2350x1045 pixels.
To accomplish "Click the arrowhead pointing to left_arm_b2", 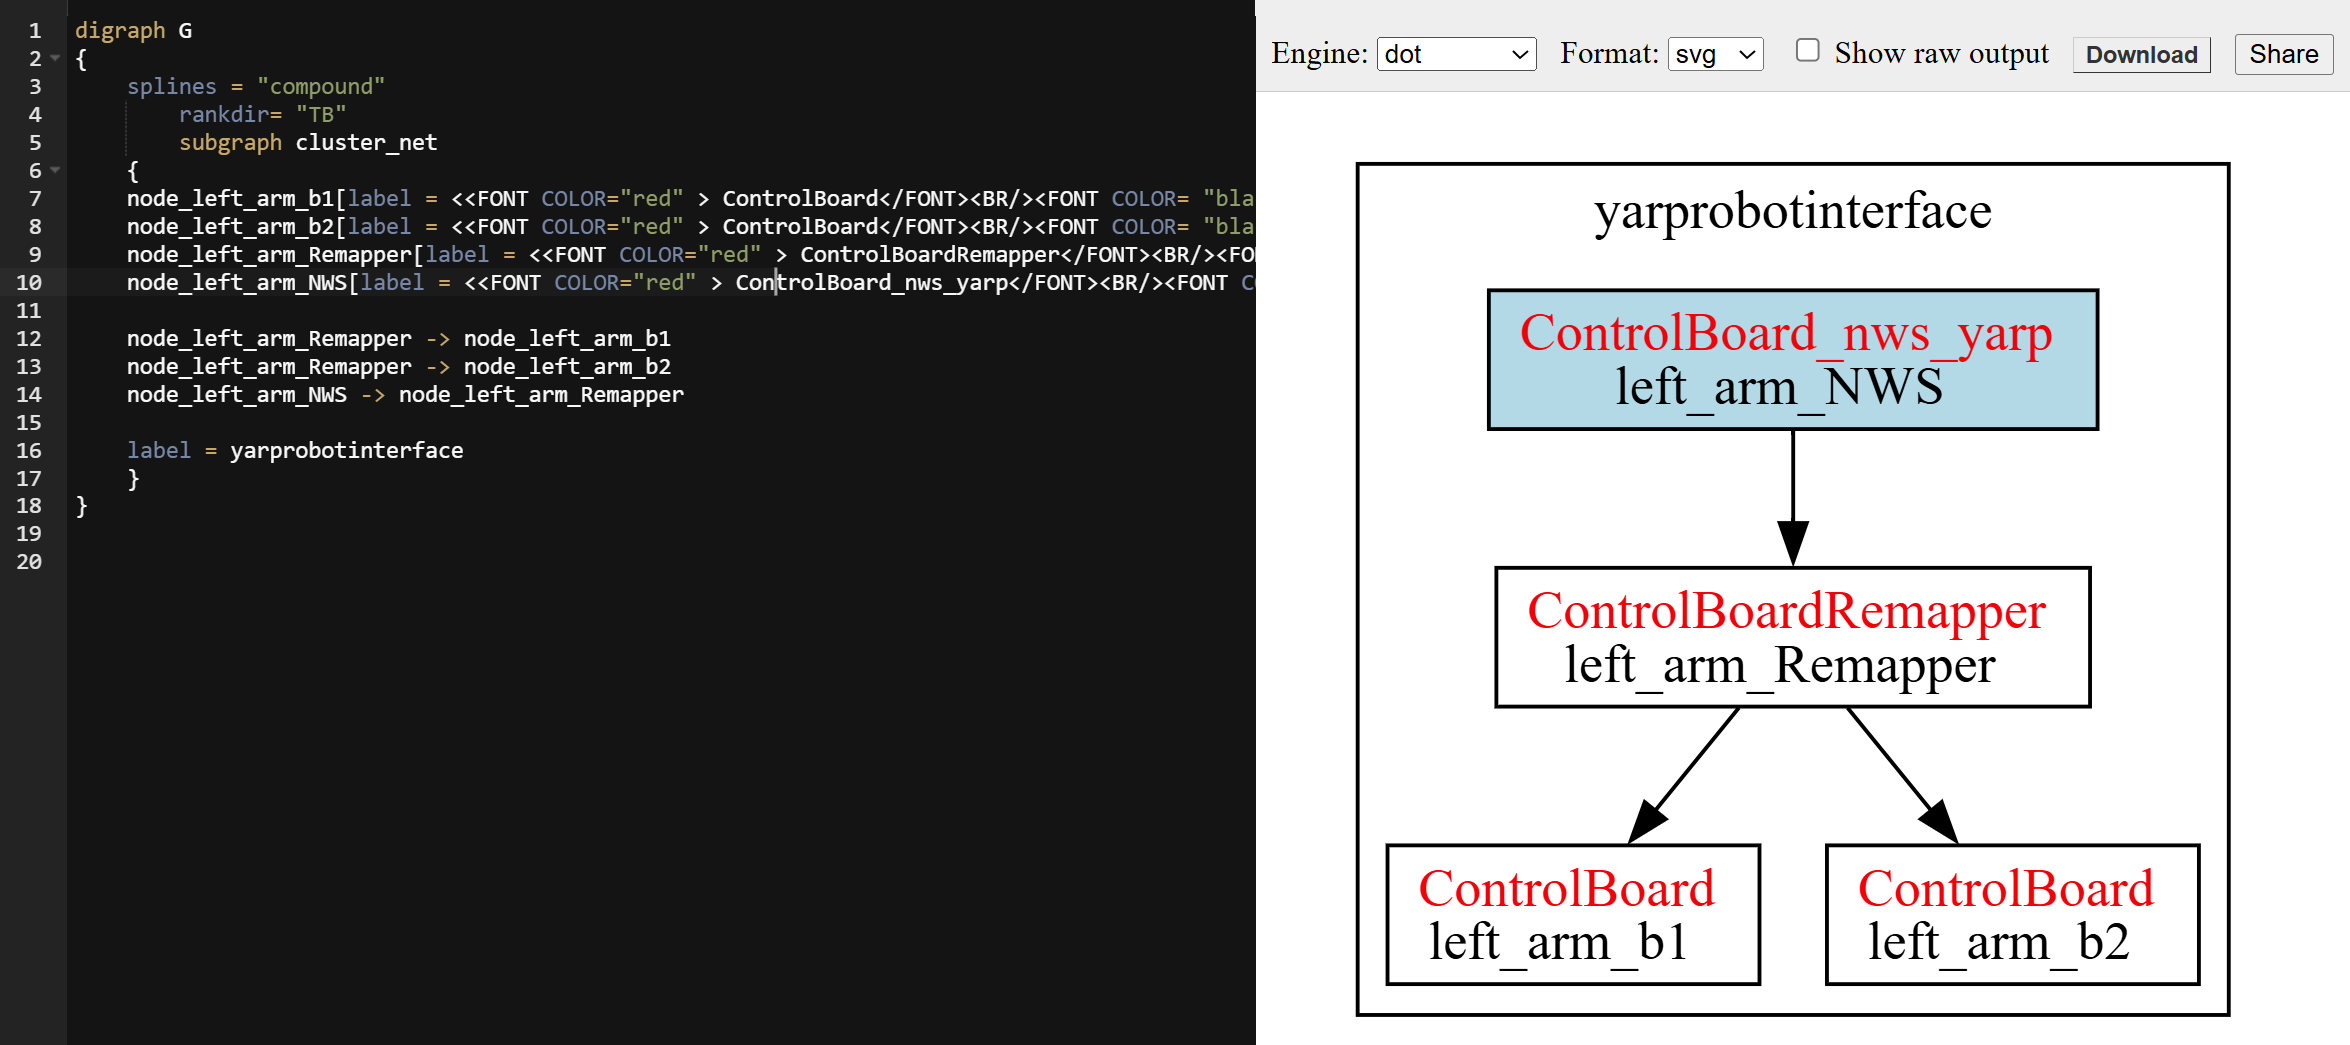I will pos(1938,823).
